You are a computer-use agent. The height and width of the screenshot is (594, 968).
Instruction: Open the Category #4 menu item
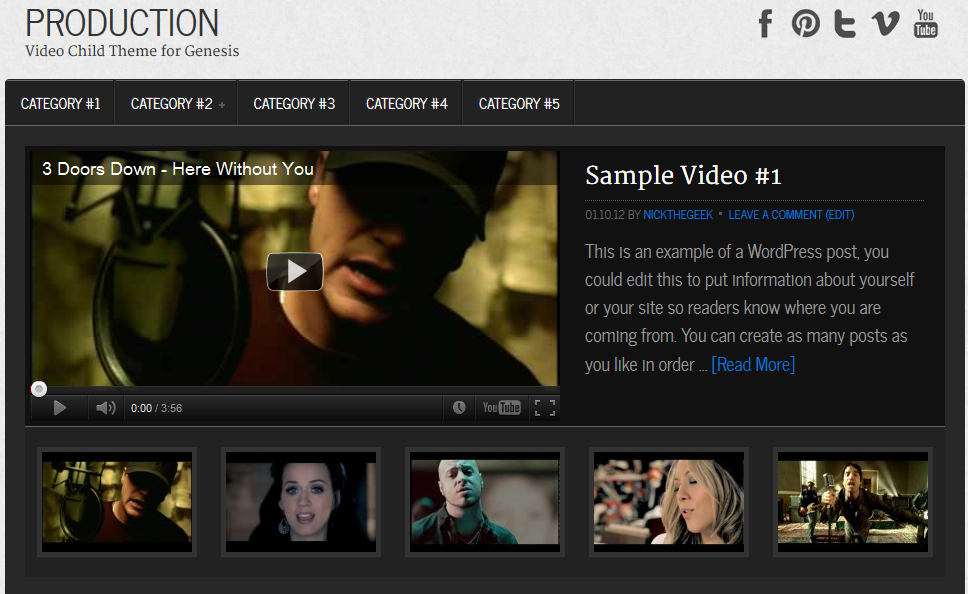coord(406,104)
